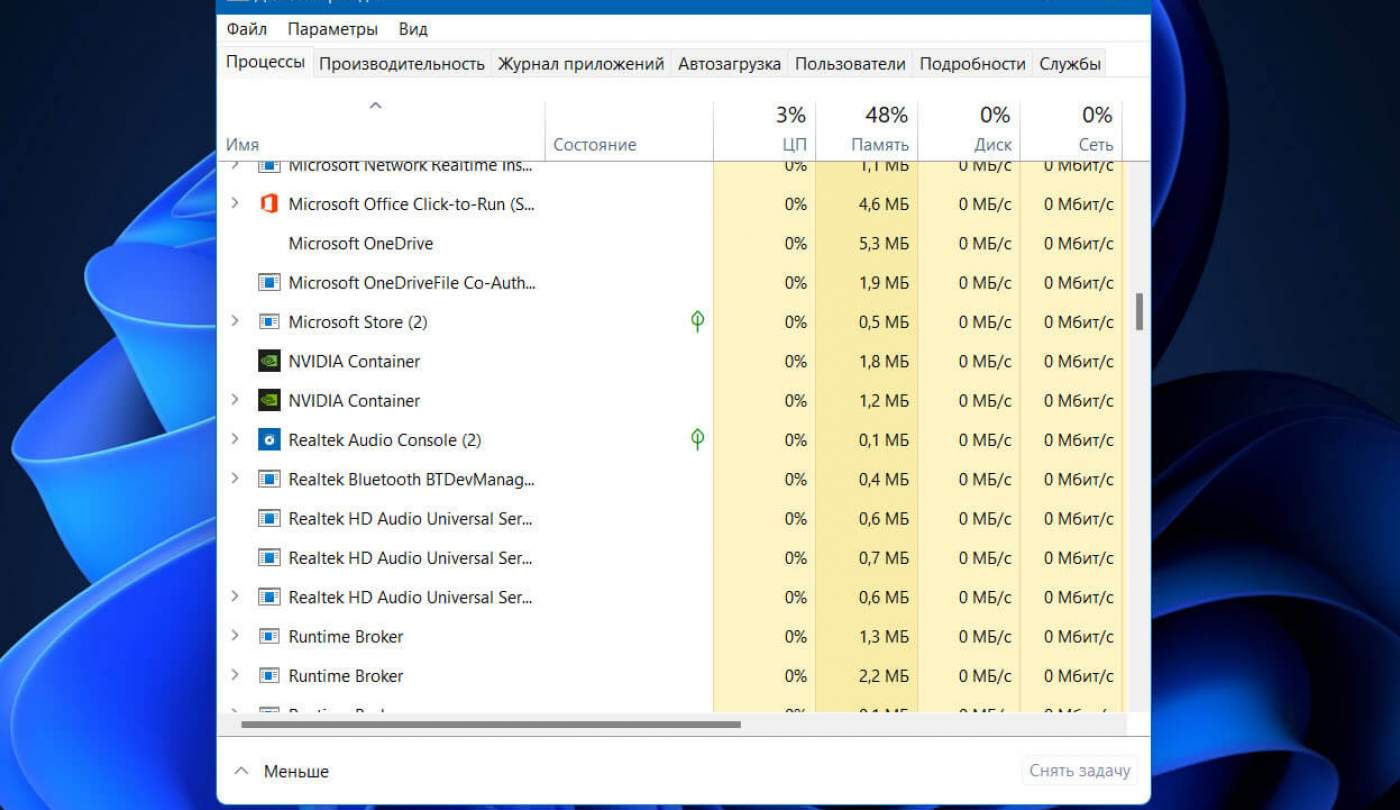The width and height of the screenshot is (1400, 810).
Task: Click the Снять задачу button
Action: 1080,771
